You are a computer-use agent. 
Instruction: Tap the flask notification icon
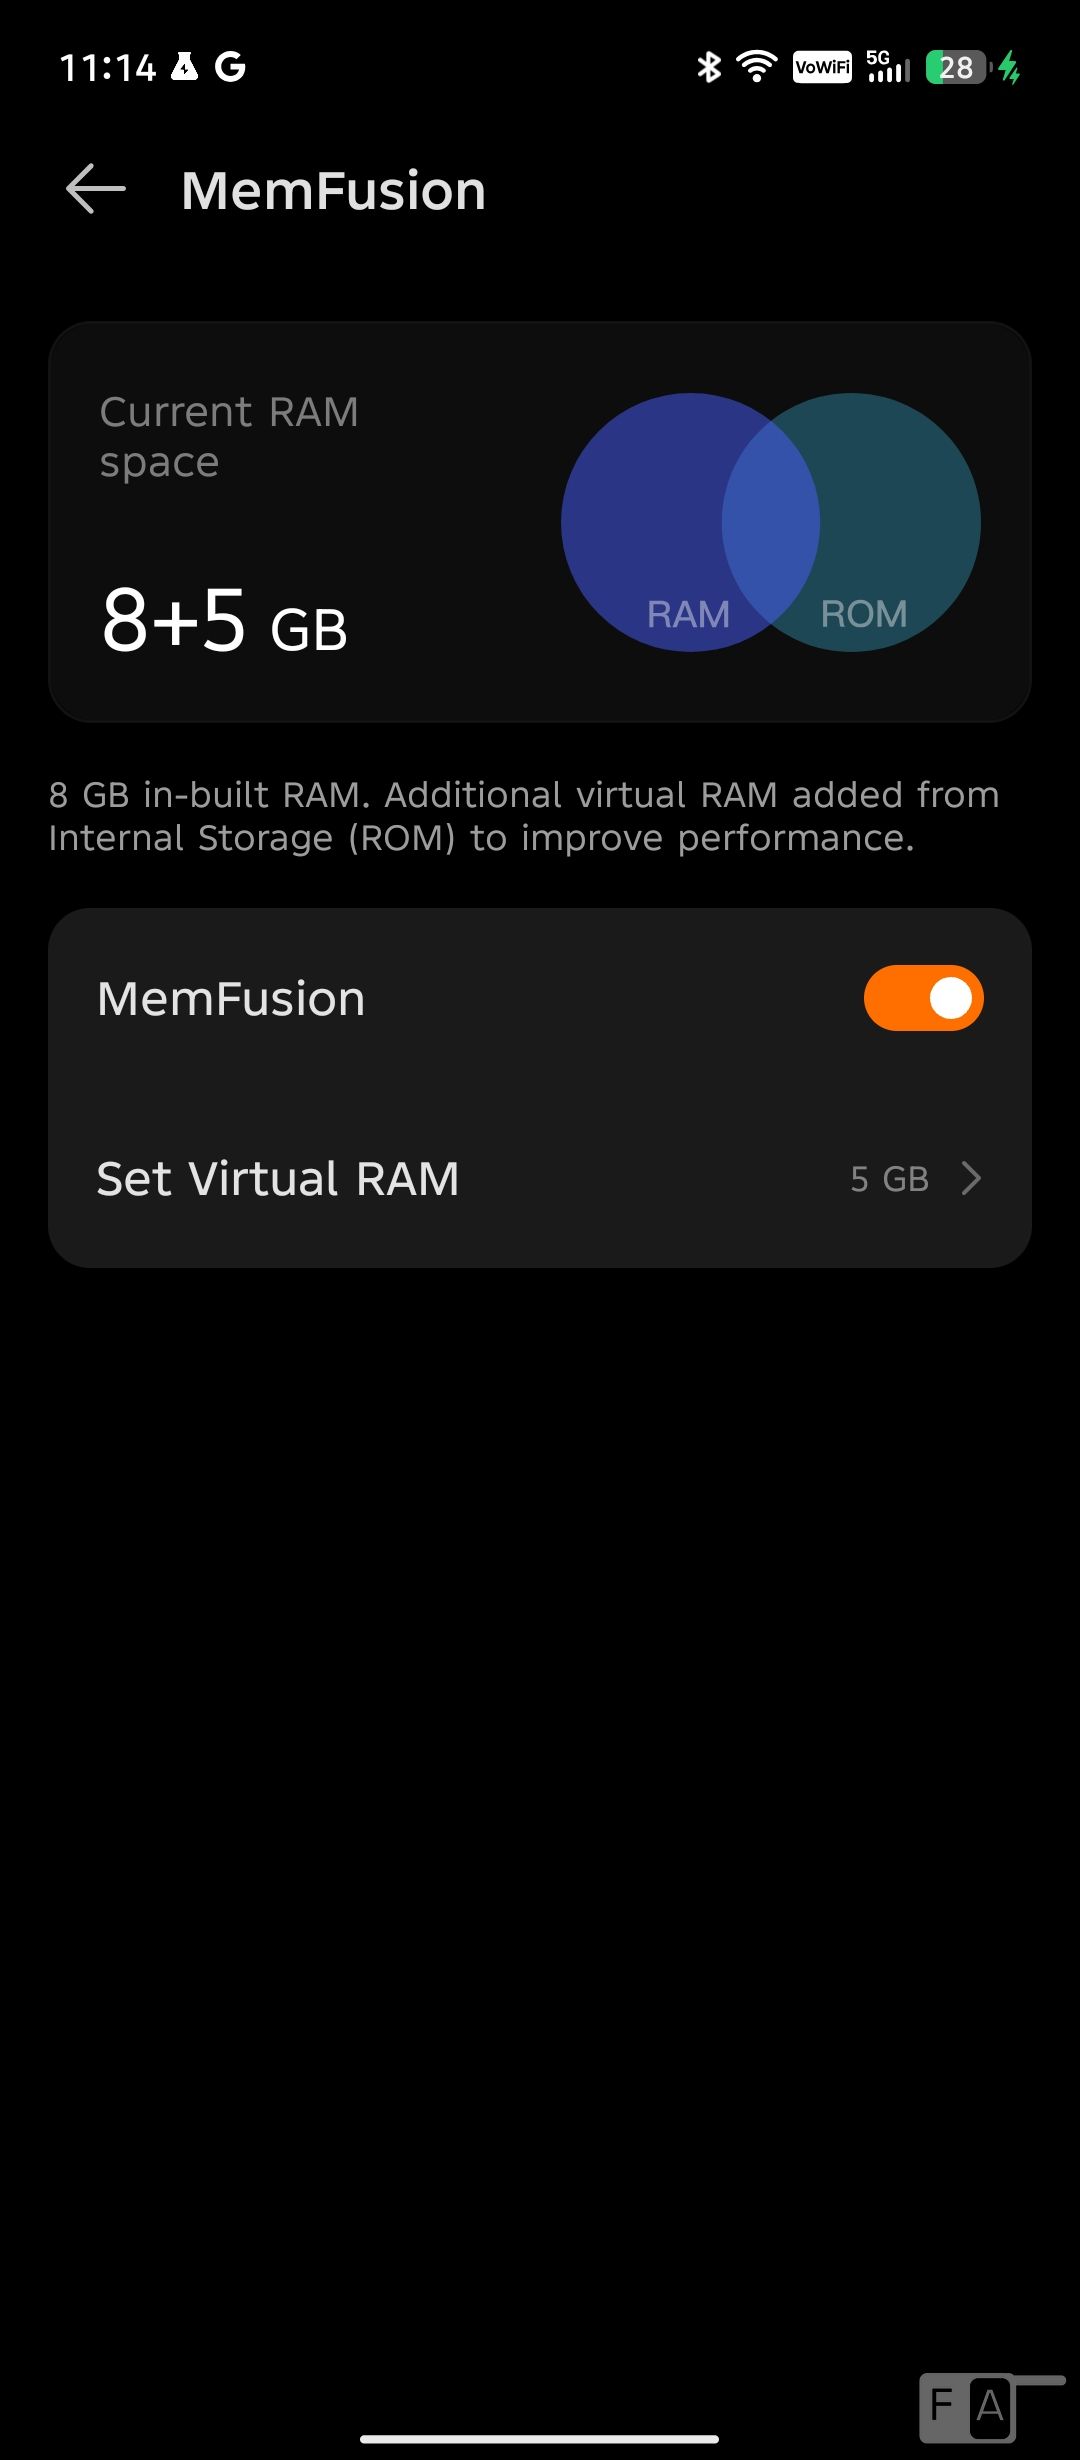click(x=184, y=67)
